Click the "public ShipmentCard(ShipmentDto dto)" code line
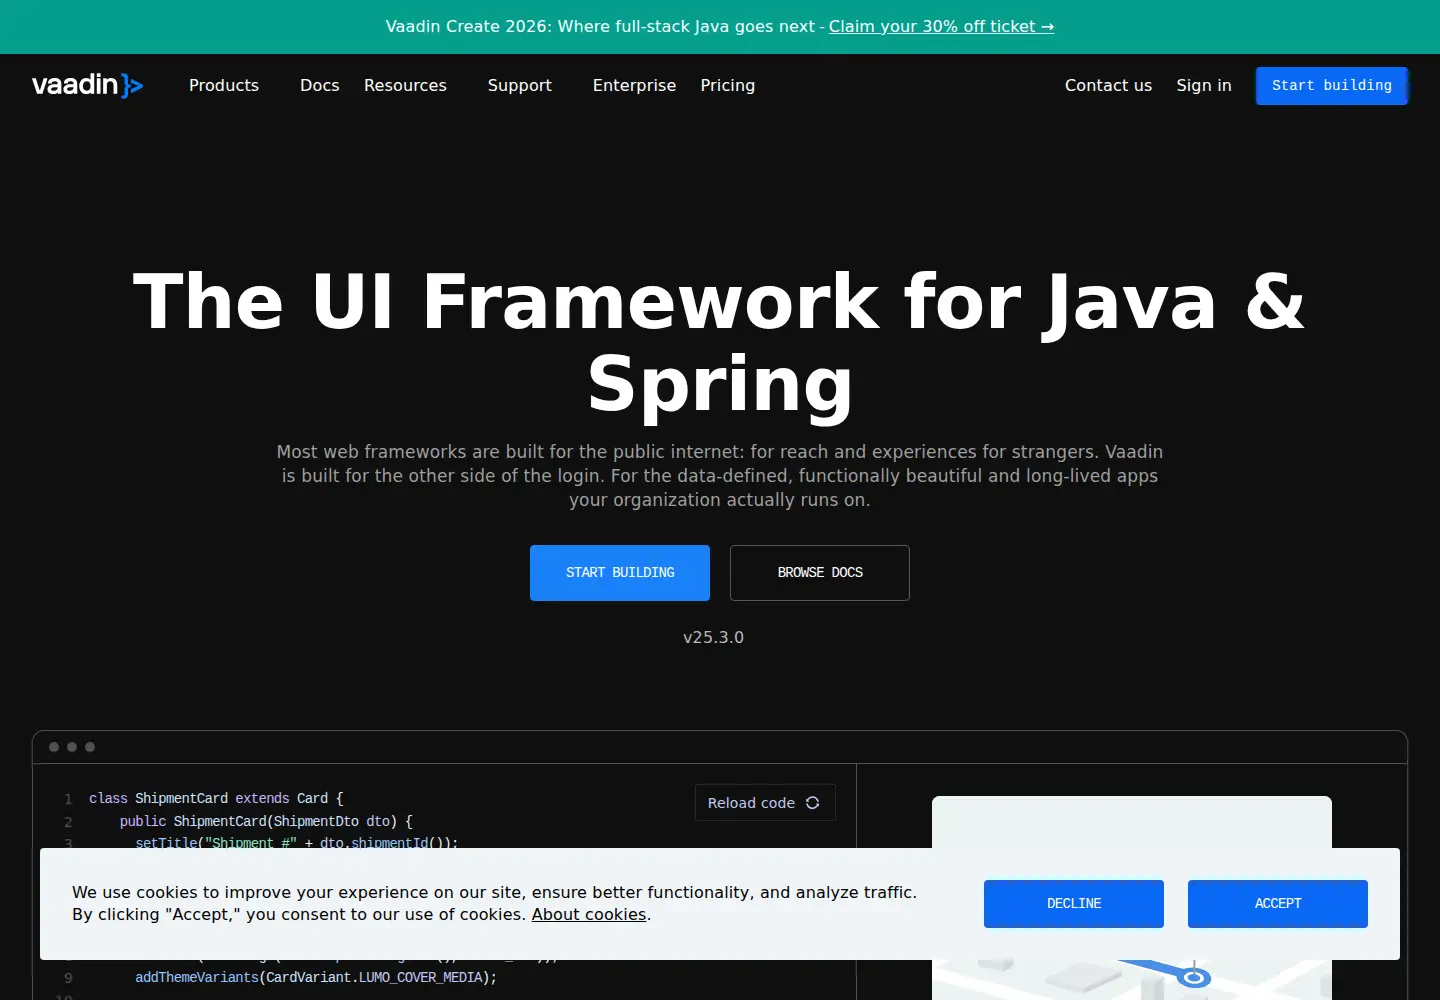 pos(266,821)
